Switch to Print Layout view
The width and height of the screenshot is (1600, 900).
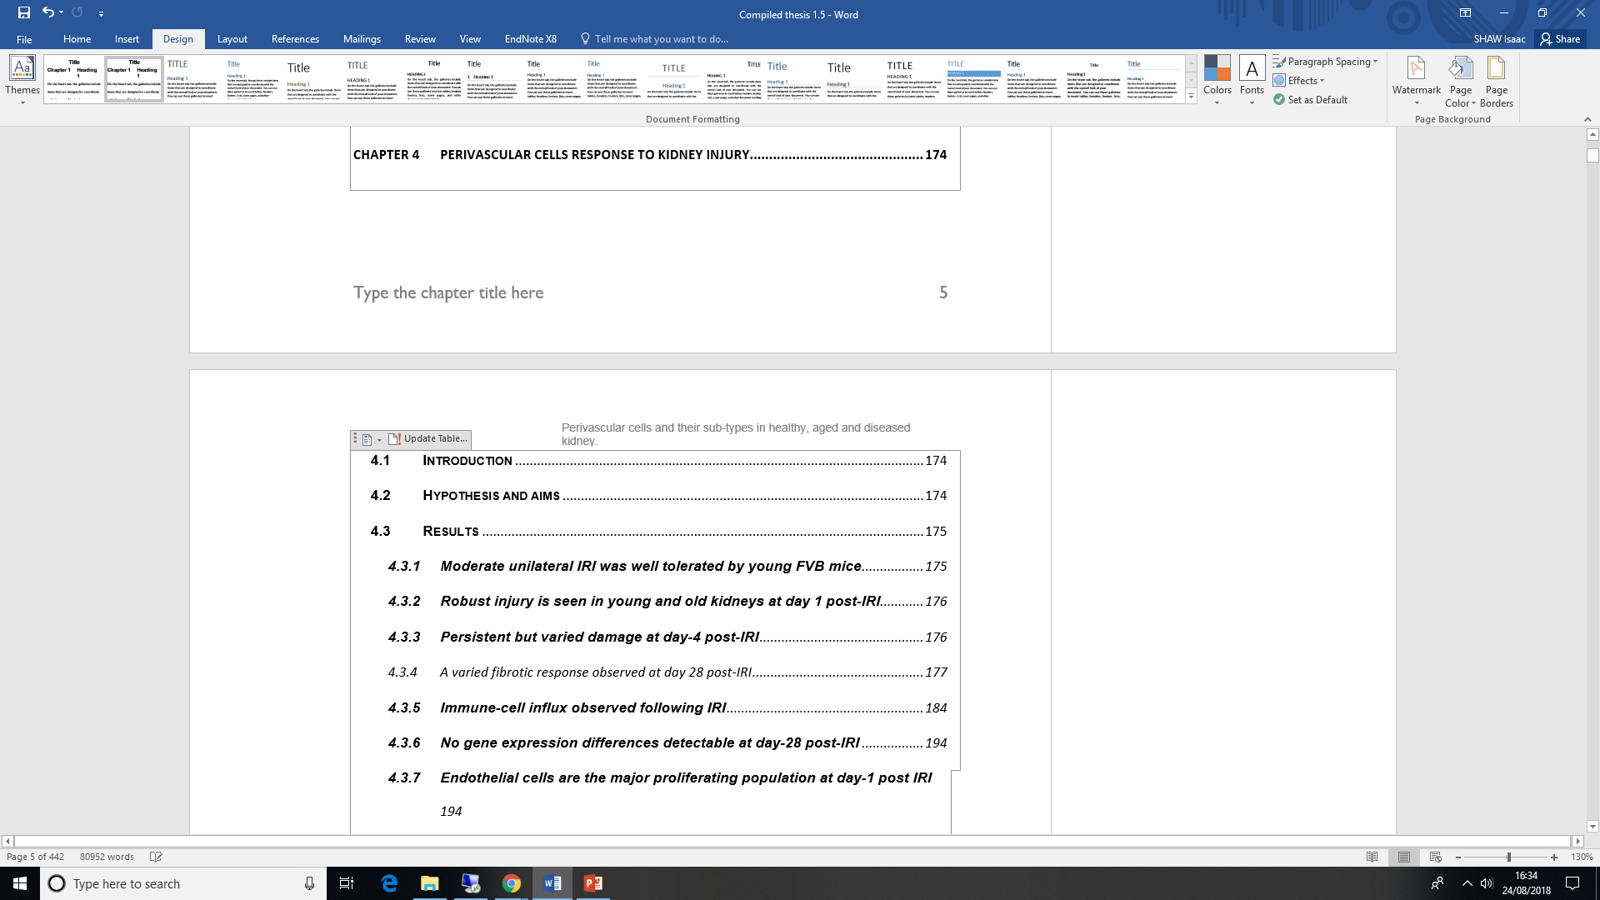tap(1404, 857)
